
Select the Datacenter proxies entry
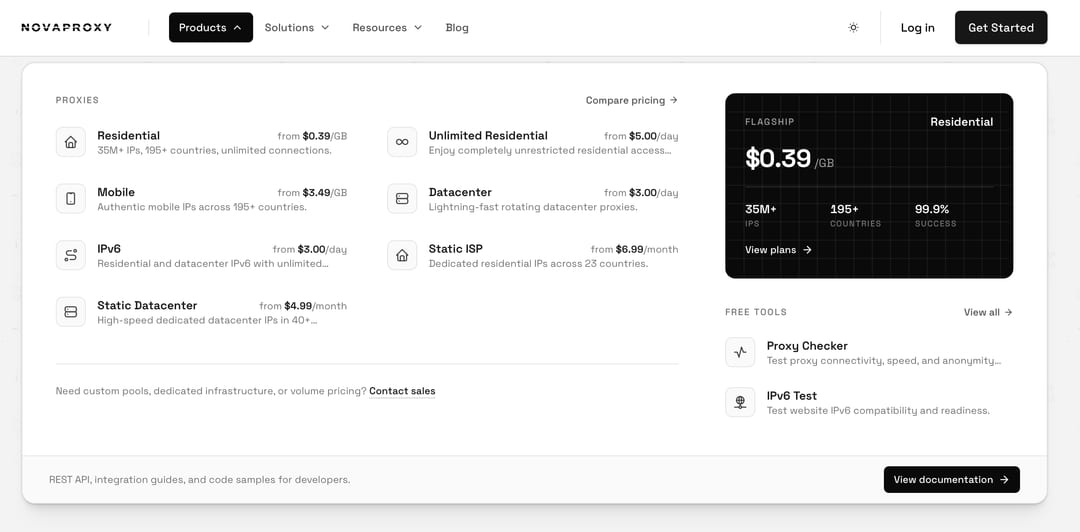[532, 198]
